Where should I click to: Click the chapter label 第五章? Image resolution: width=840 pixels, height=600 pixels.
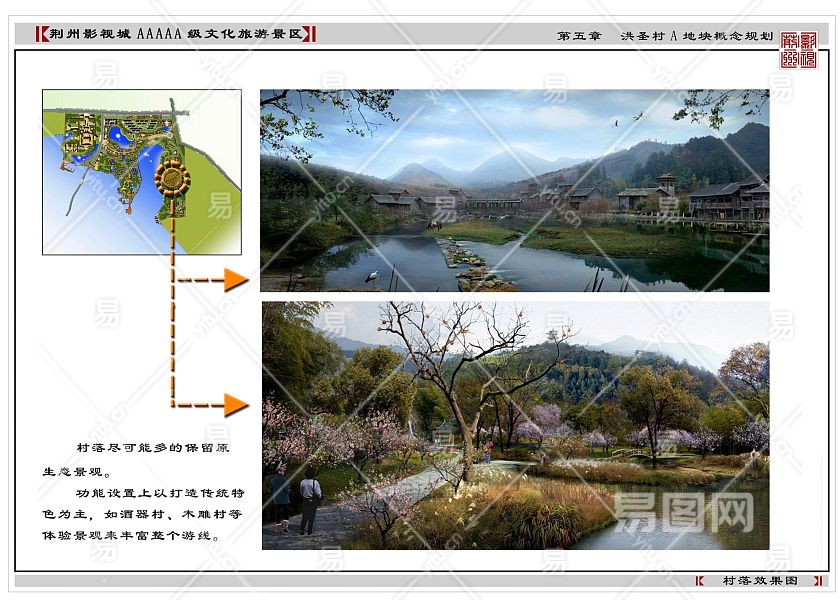click(x=579, y=36)
